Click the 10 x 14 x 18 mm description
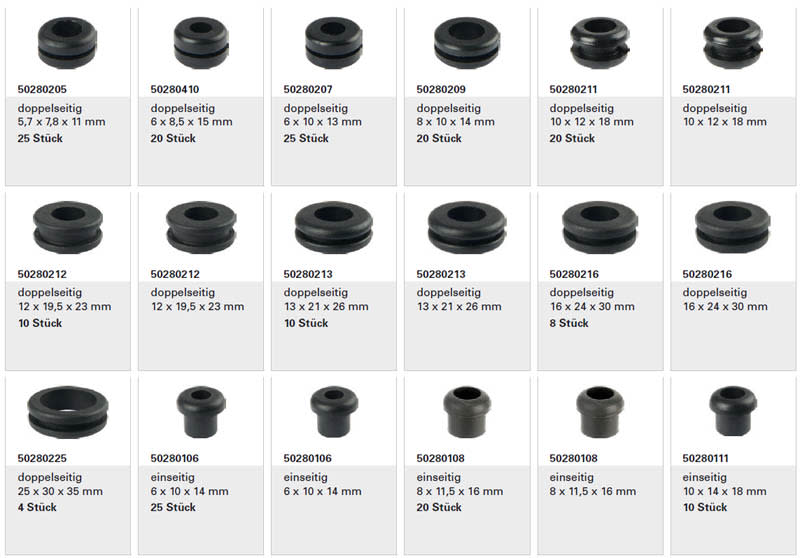 tap(724, 491)
